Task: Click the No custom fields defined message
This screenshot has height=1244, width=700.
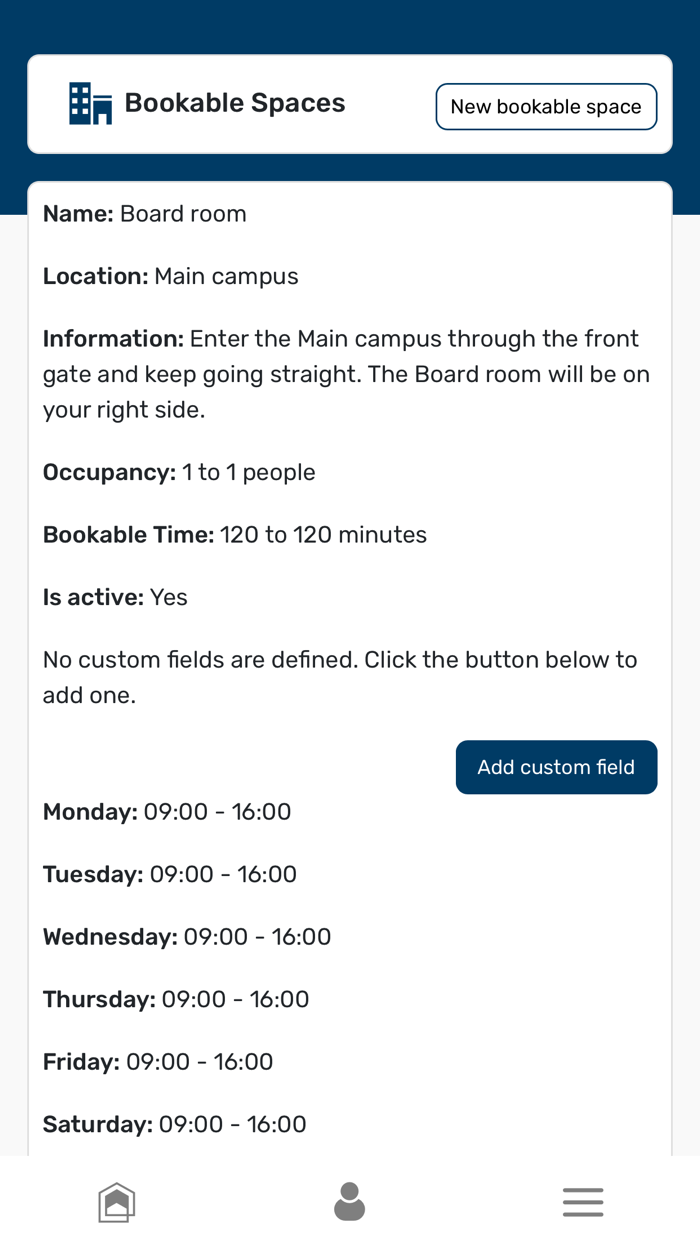Action: [340, 677]
